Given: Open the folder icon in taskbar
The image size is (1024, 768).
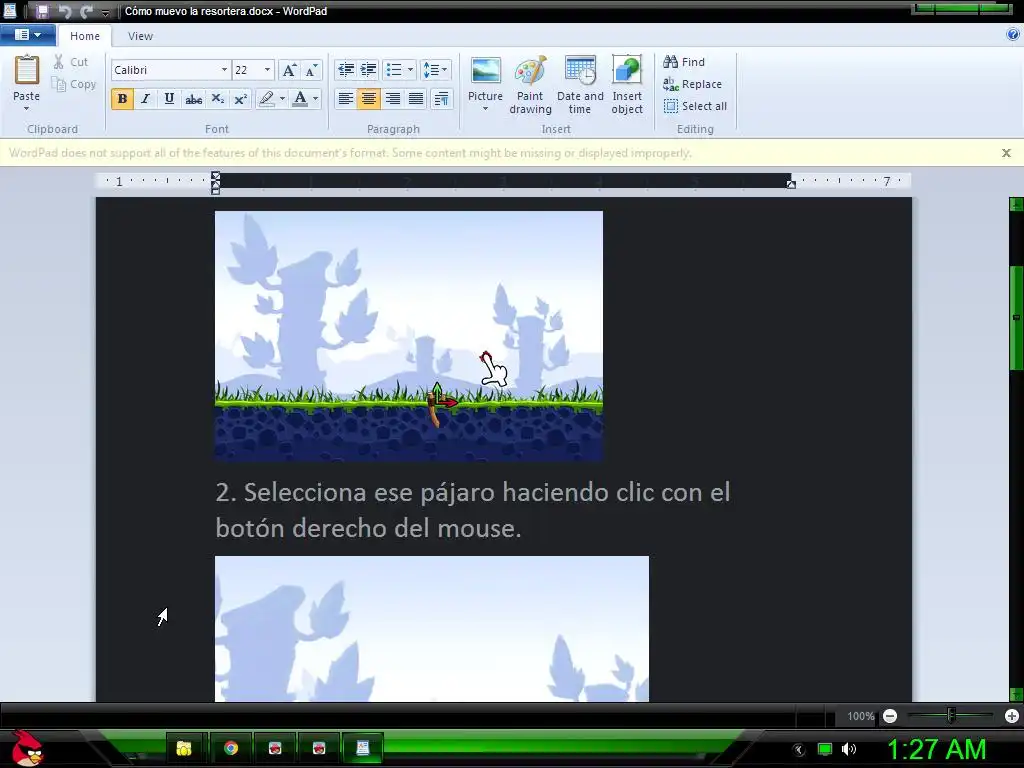Looking at the screenshot, I should [x=184, y=748].
